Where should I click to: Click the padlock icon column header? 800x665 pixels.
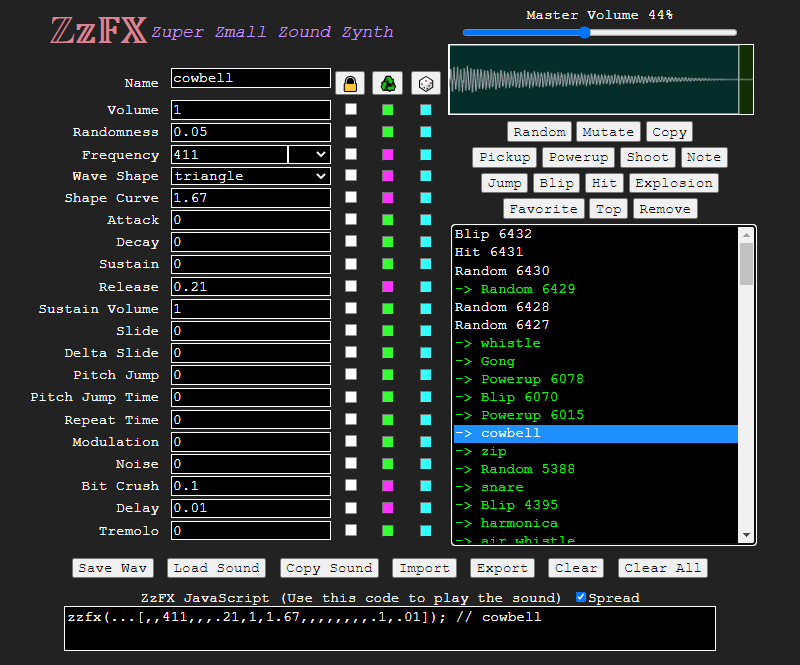pos(350,83)
